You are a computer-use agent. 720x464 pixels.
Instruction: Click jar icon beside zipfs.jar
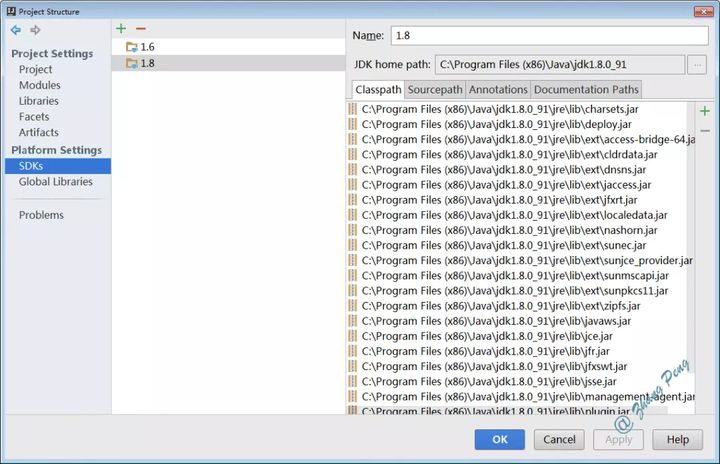pyautogui.click(x=353, y=306)
